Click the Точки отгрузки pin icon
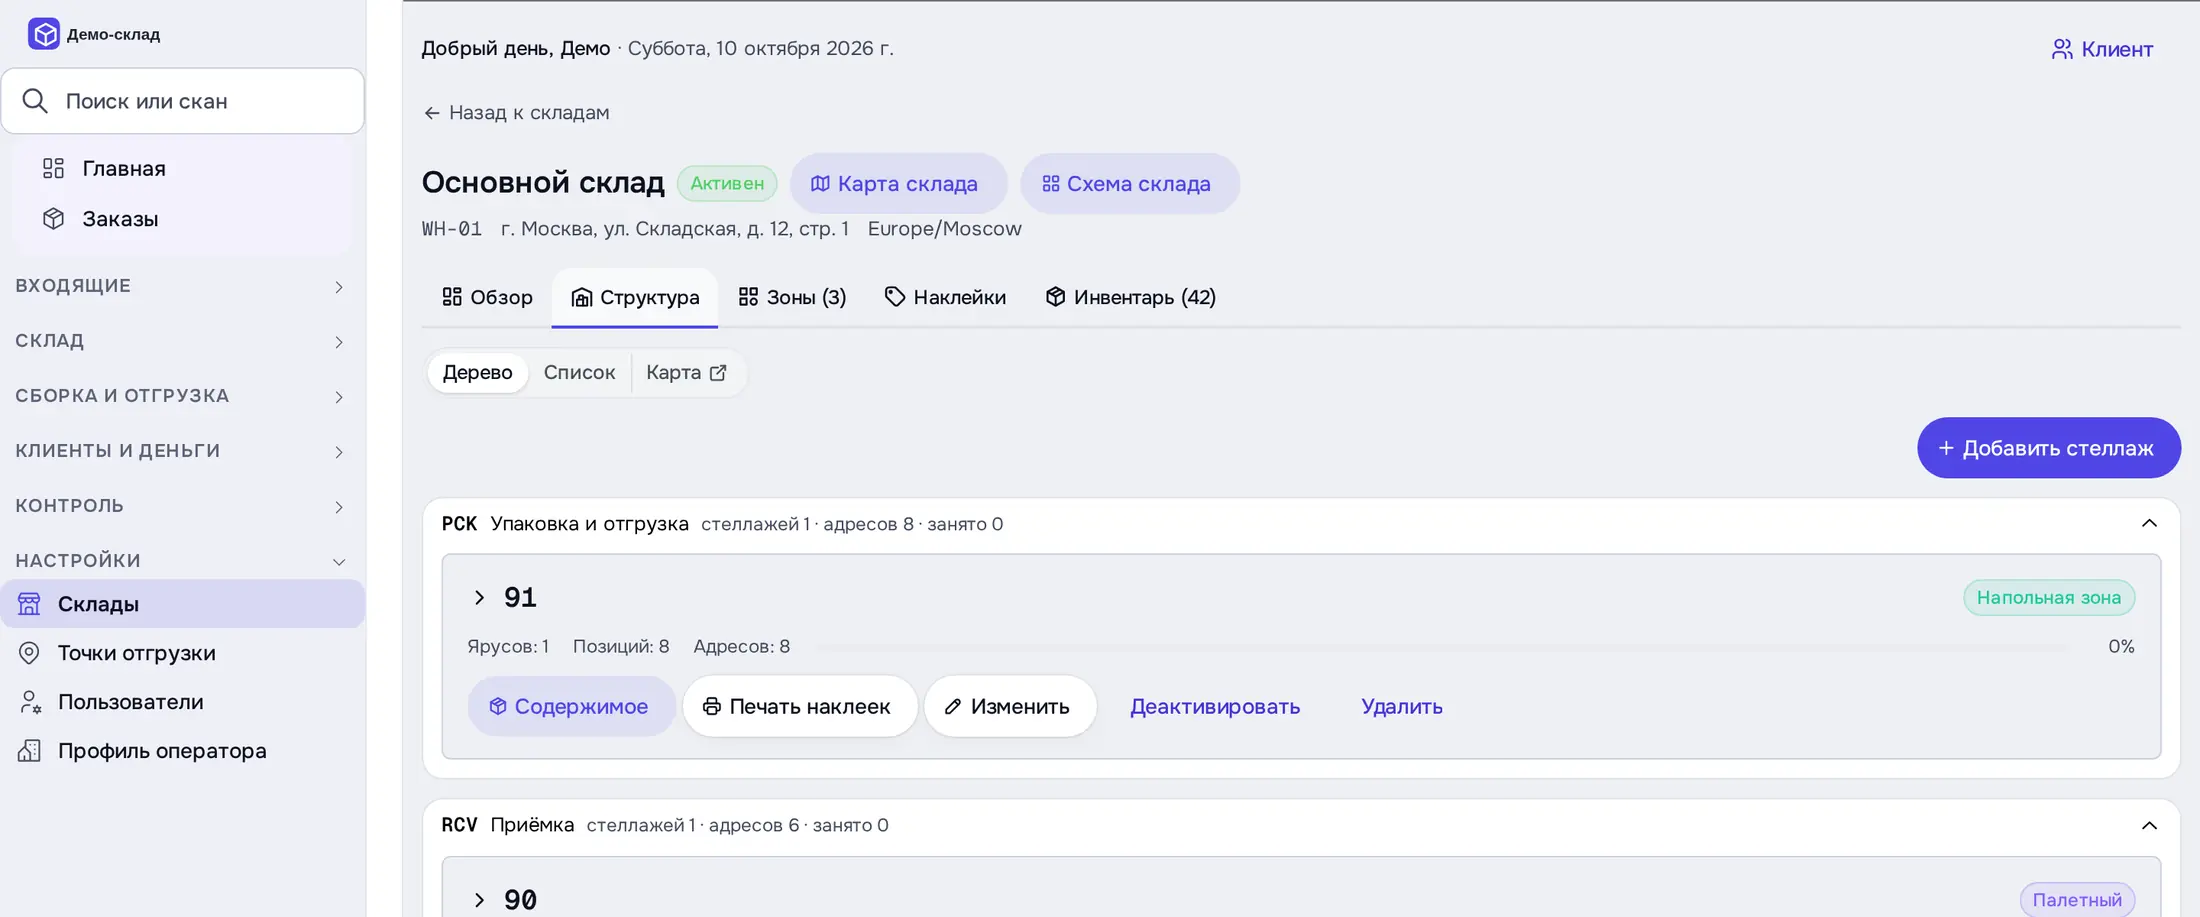This screenshot has height=917, width=2200. (30, 653)
